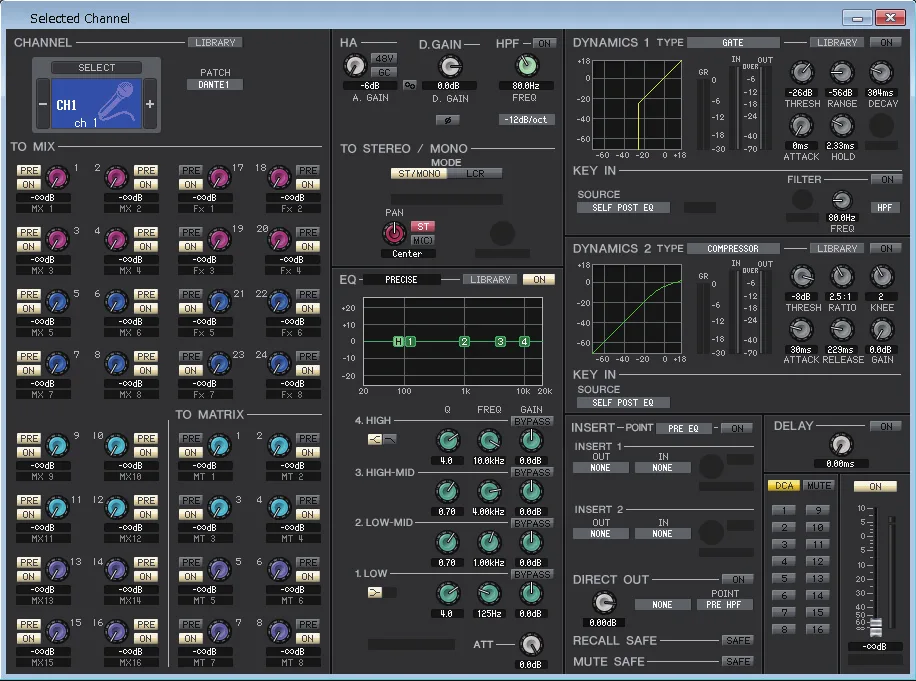Viewport: 916px width, 681px height.
Task: Select LCR mode
Action: click(475, 173)
